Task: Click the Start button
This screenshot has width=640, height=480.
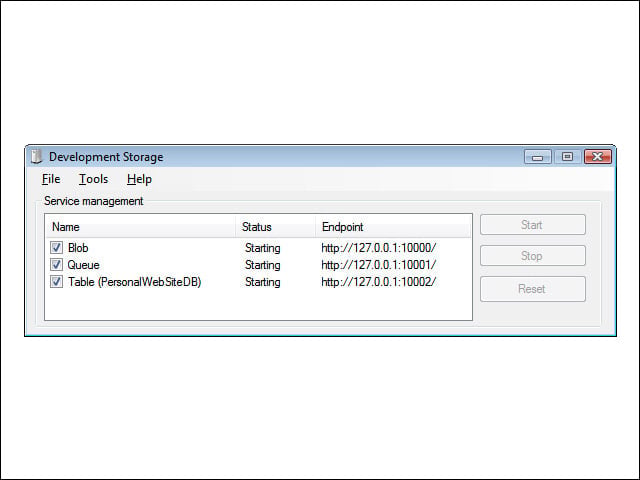Action: 533,224
